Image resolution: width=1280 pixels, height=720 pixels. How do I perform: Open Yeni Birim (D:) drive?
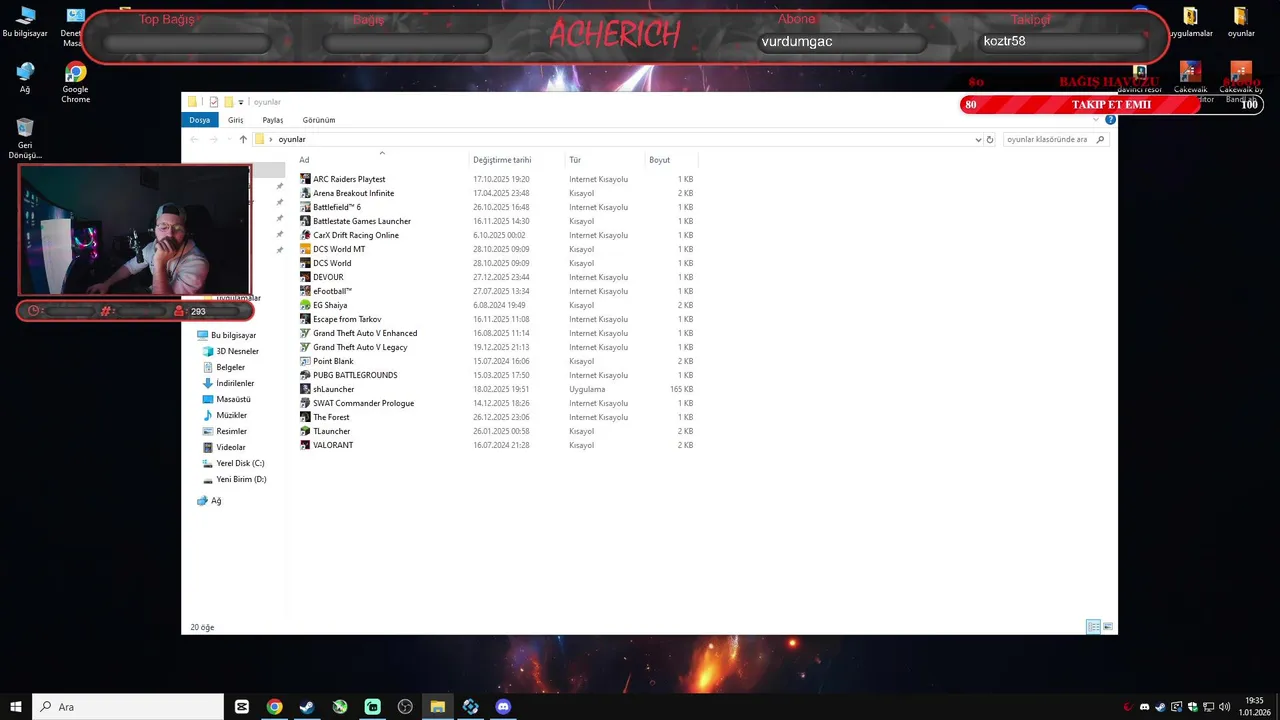pyautogui.click(x=235, y=479)
